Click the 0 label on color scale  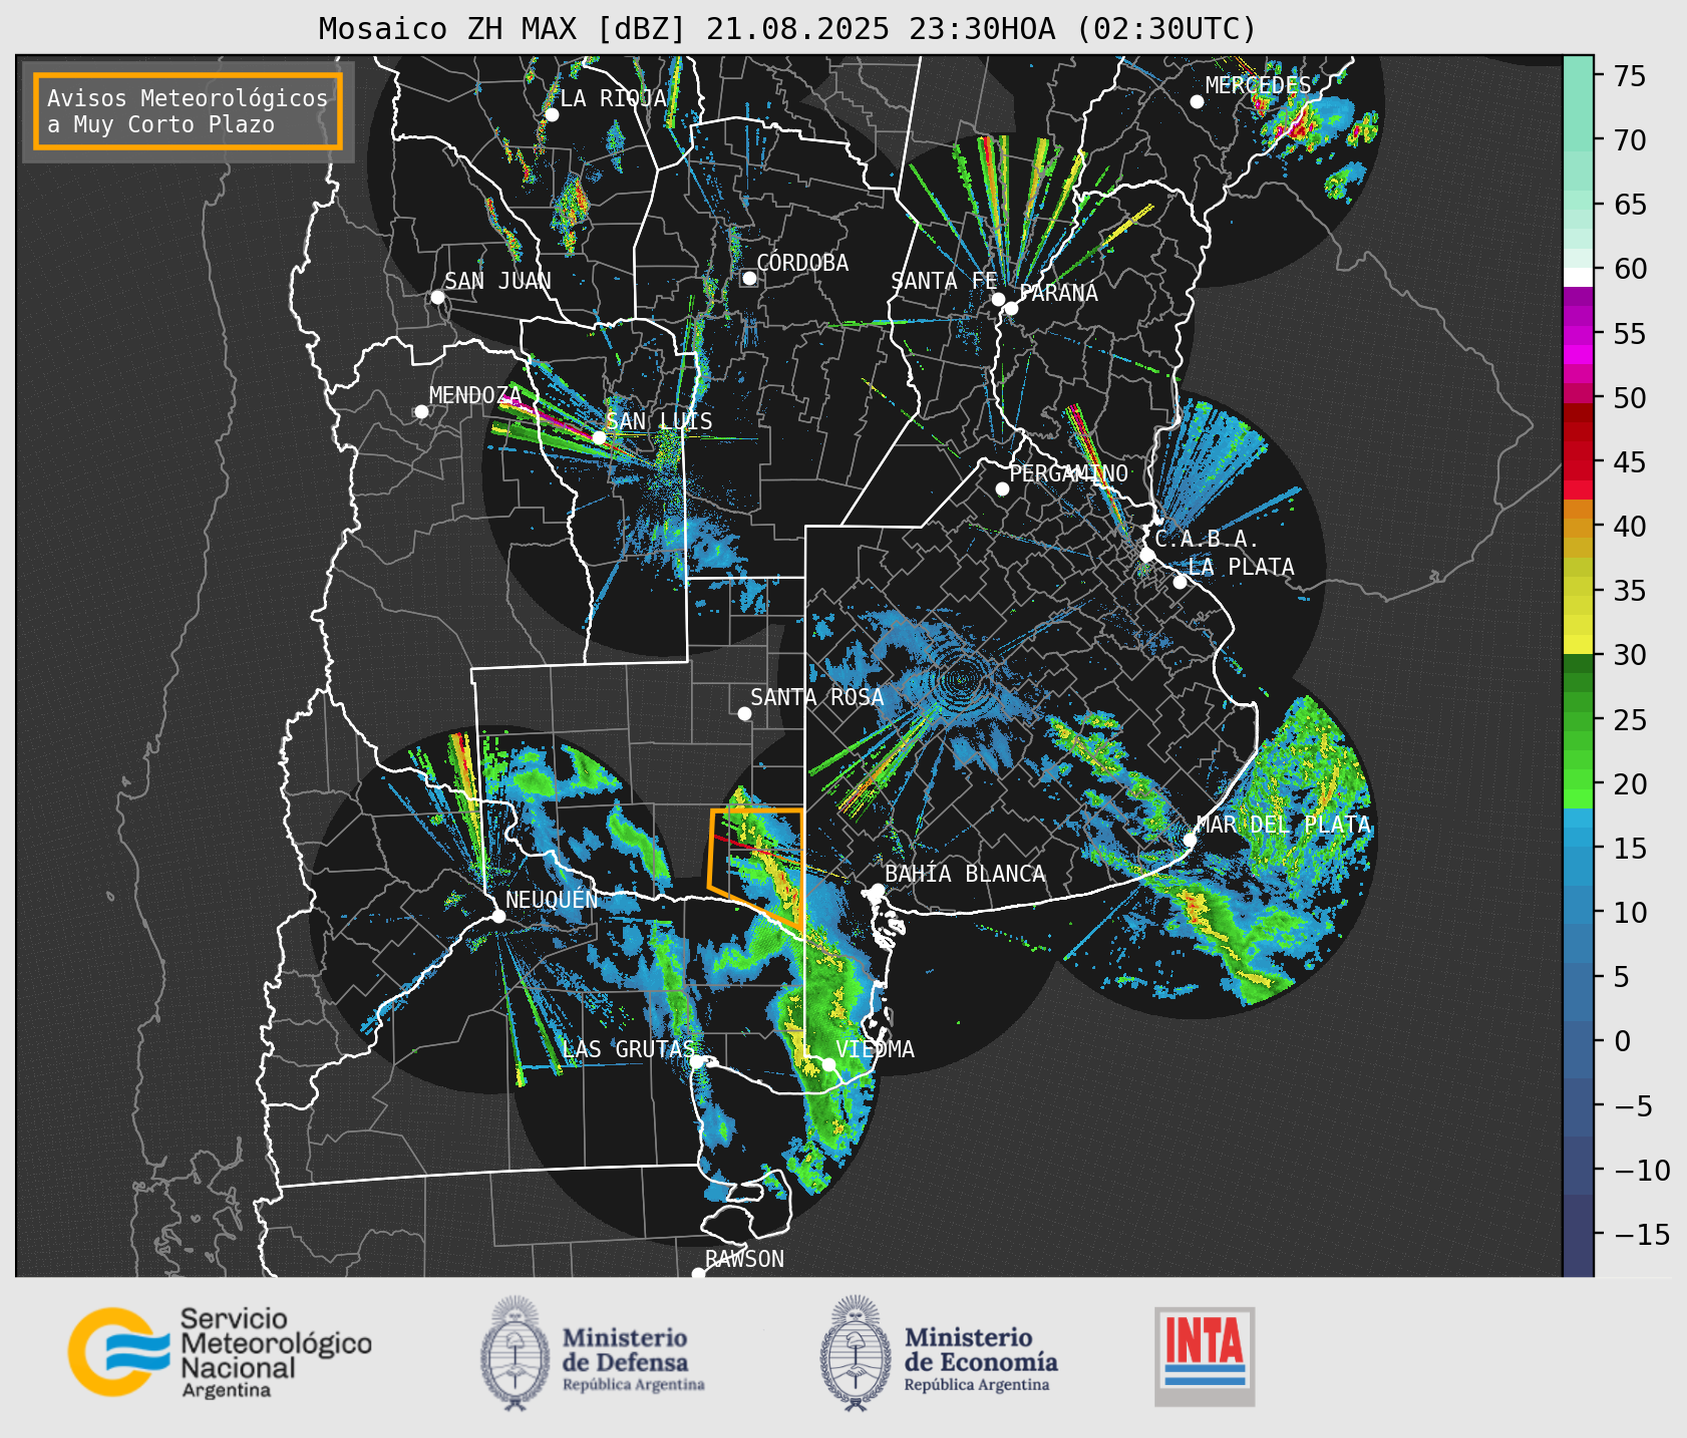coord(1622,1041)
